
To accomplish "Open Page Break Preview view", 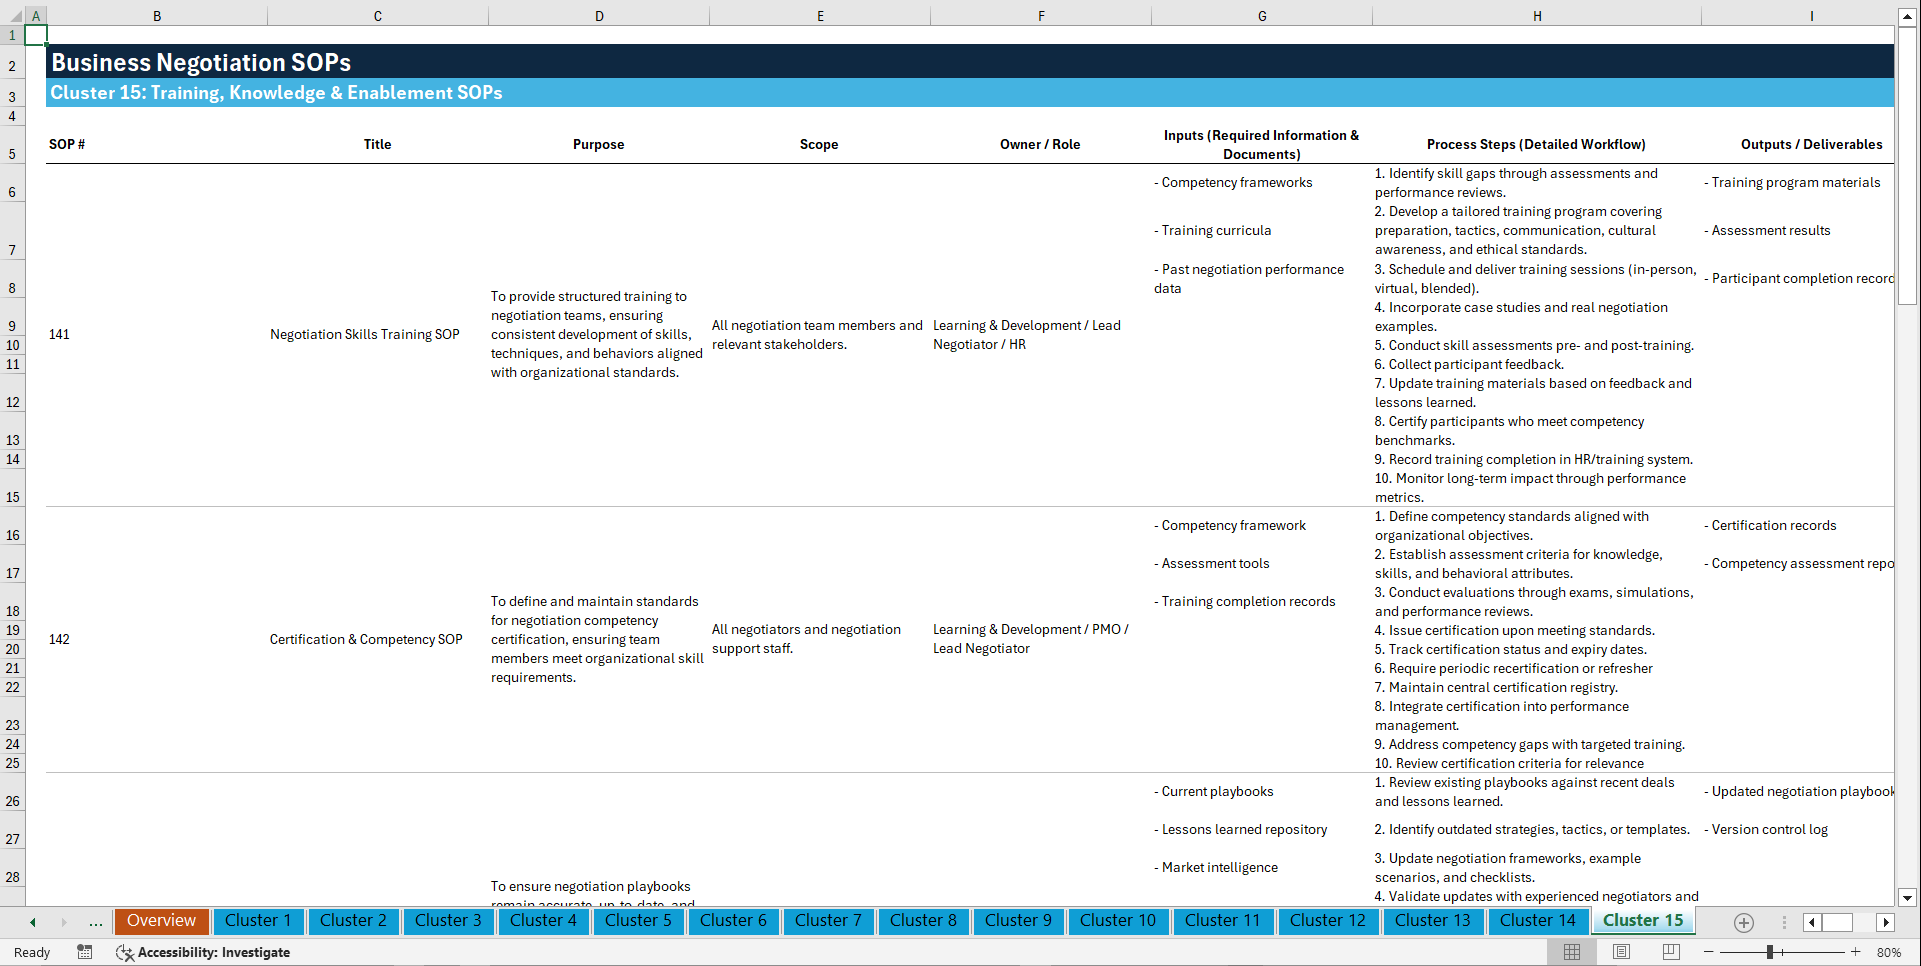I will coord(1670,952).
